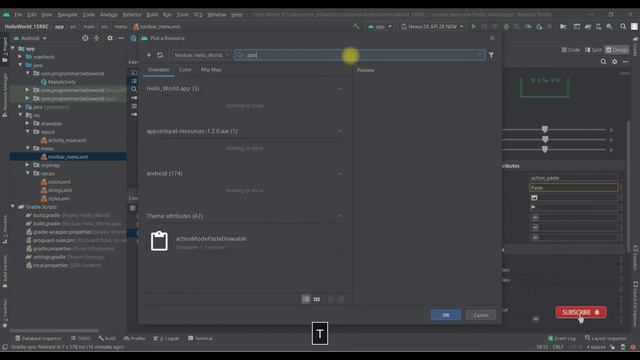This screenshot has width=640, height=360.
Task: Open Layout Inspector at bottom right
Action: pos(607,338)
